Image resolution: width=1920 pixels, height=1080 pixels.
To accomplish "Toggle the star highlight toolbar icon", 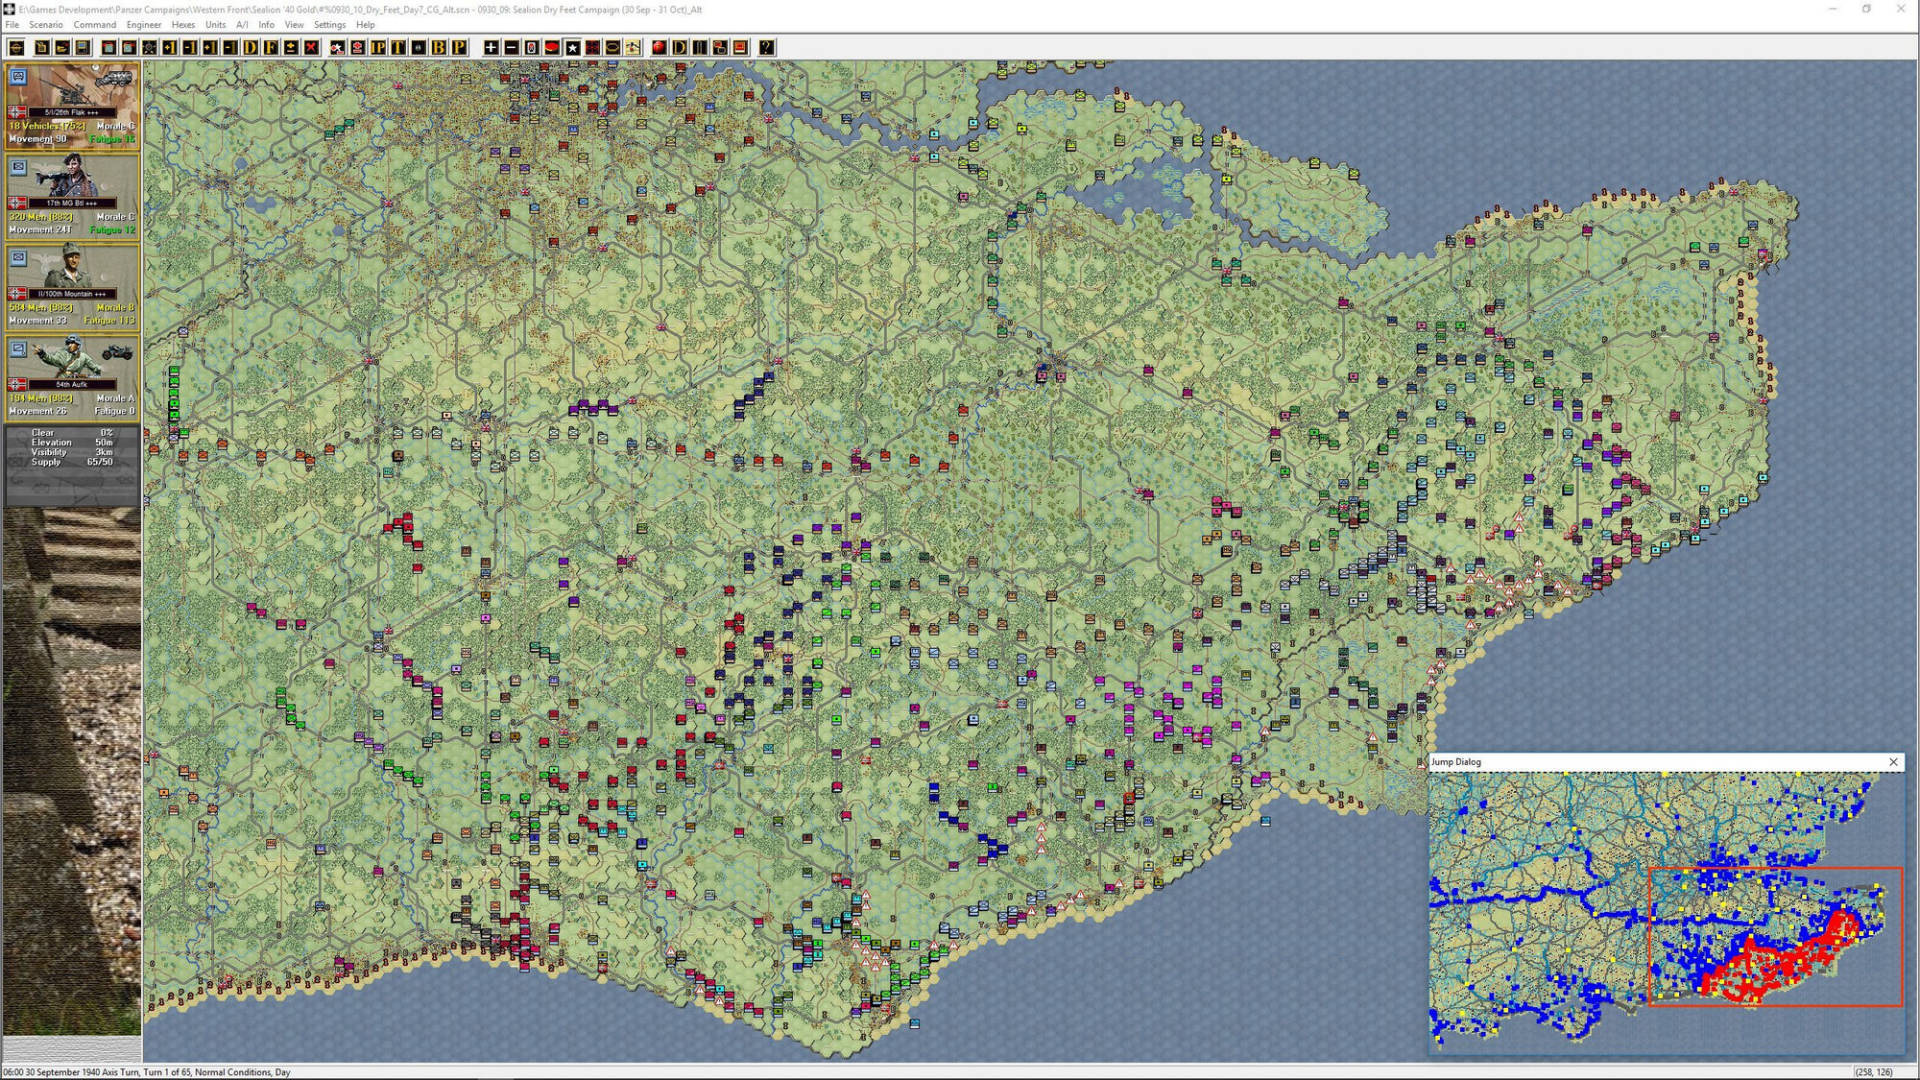I will pyautogui.click(x=571, y=46).
